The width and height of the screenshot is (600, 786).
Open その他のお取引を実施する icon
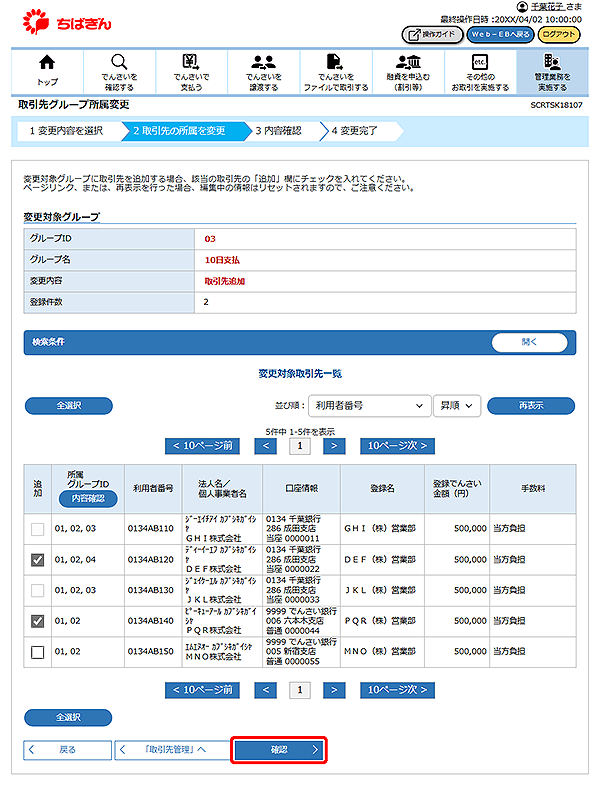[x=479, y=63]
